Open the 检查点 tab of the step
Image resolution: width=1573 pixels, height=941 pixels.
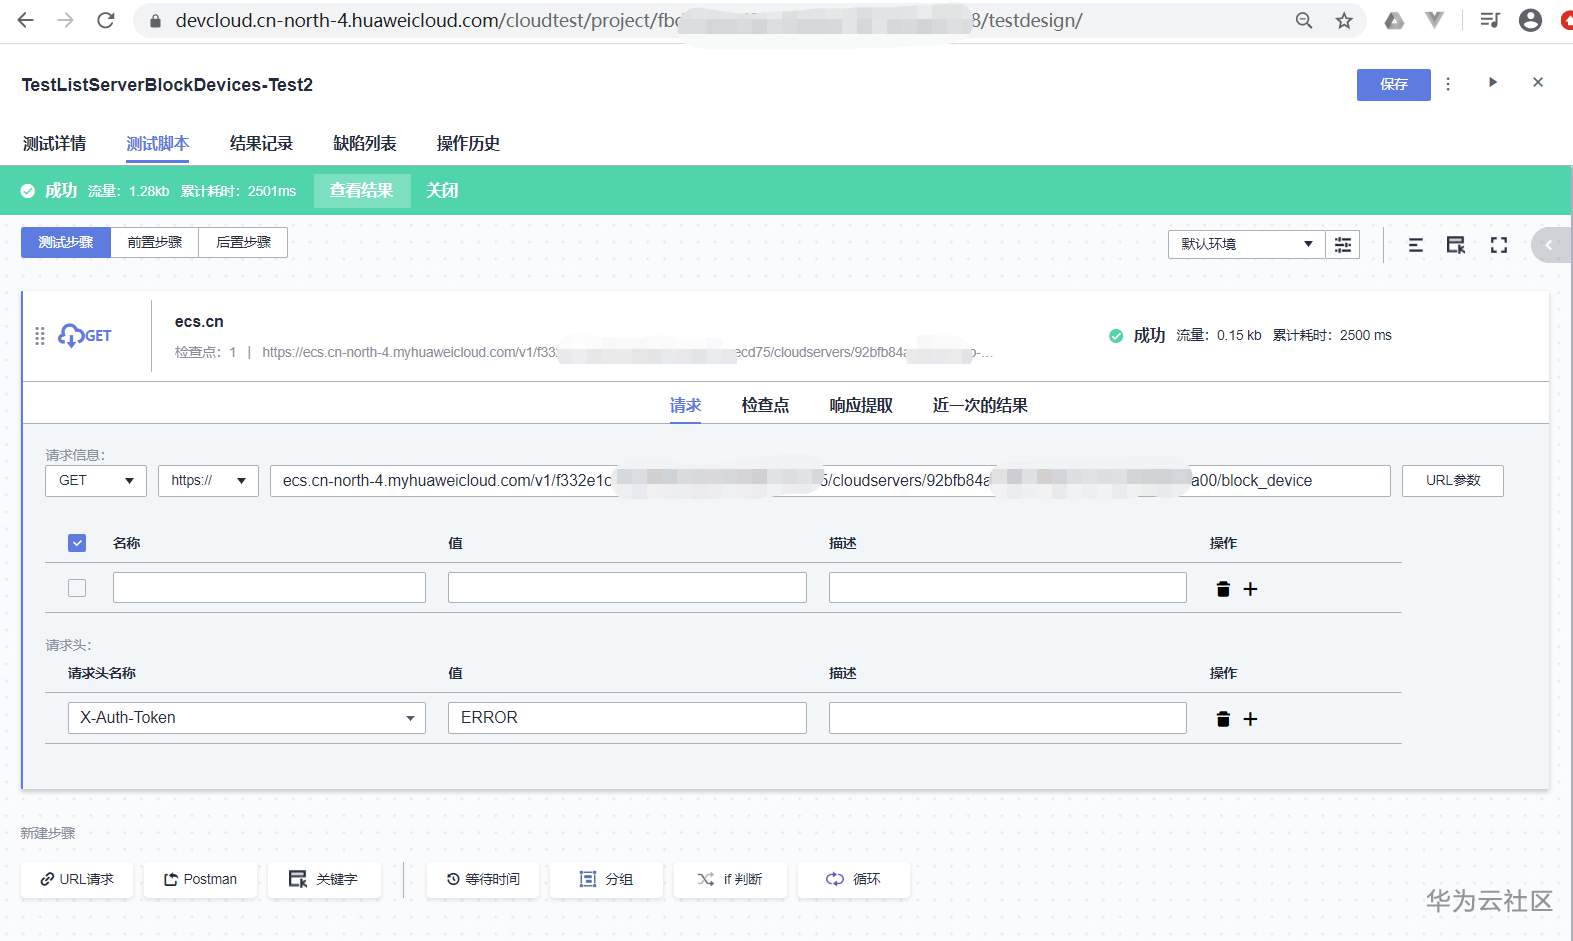765,406
